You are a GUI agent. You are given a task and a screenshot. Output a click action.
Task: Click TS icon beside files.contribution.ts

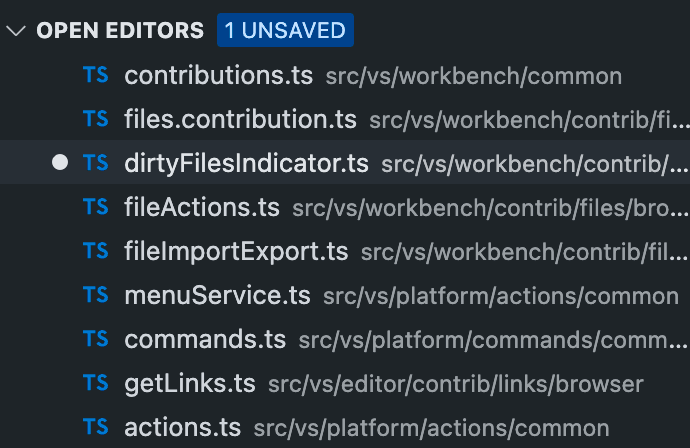(96, 120)
